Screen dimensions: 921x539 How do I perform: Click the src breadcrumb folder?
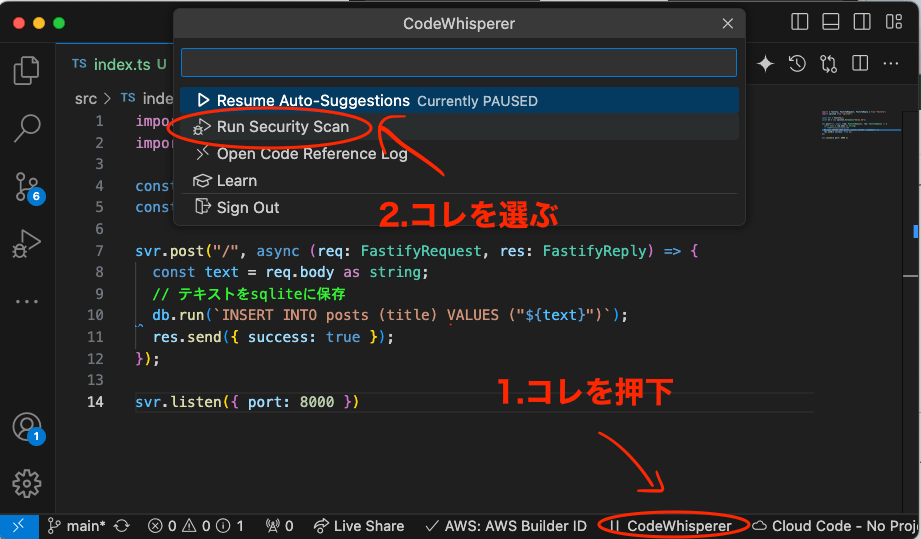pyautogui.click(x=86, y=99)
